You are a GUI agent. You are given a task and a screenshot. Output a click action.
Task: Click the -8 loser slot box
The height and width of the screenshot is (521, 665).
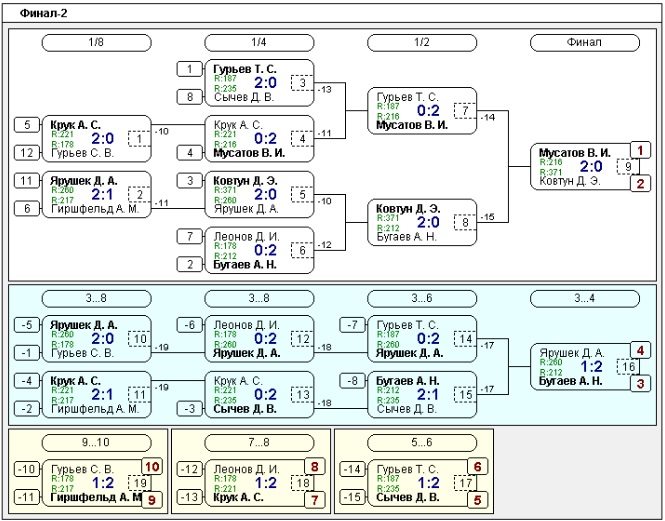(x=353, y=381)
